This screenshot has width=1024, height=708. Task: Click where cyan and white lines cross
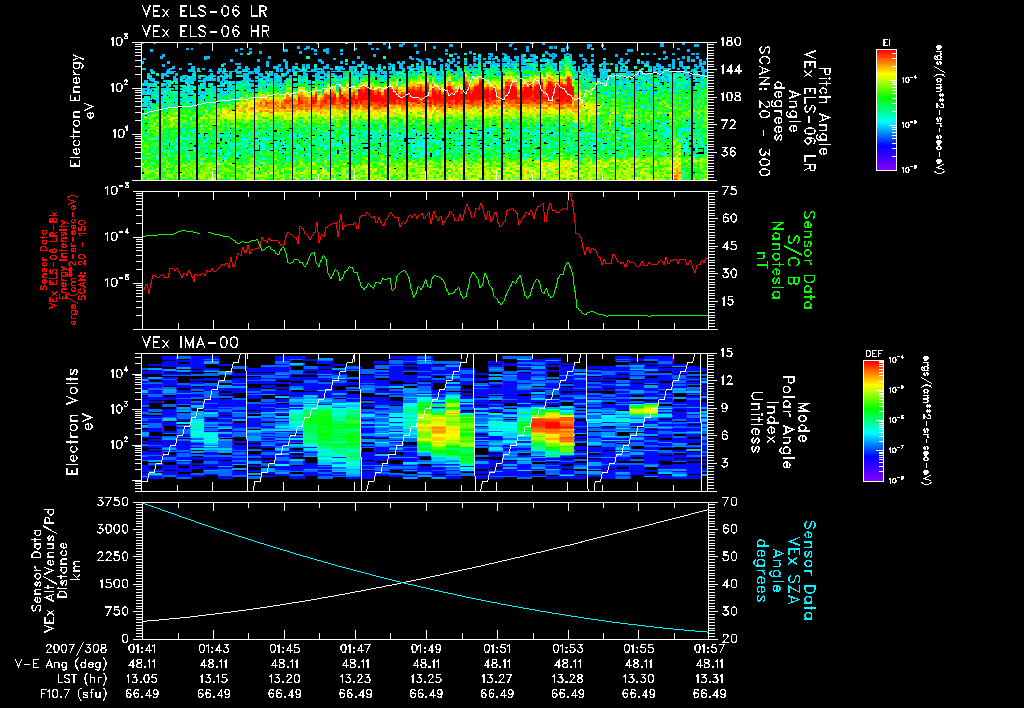coord(404,582)
